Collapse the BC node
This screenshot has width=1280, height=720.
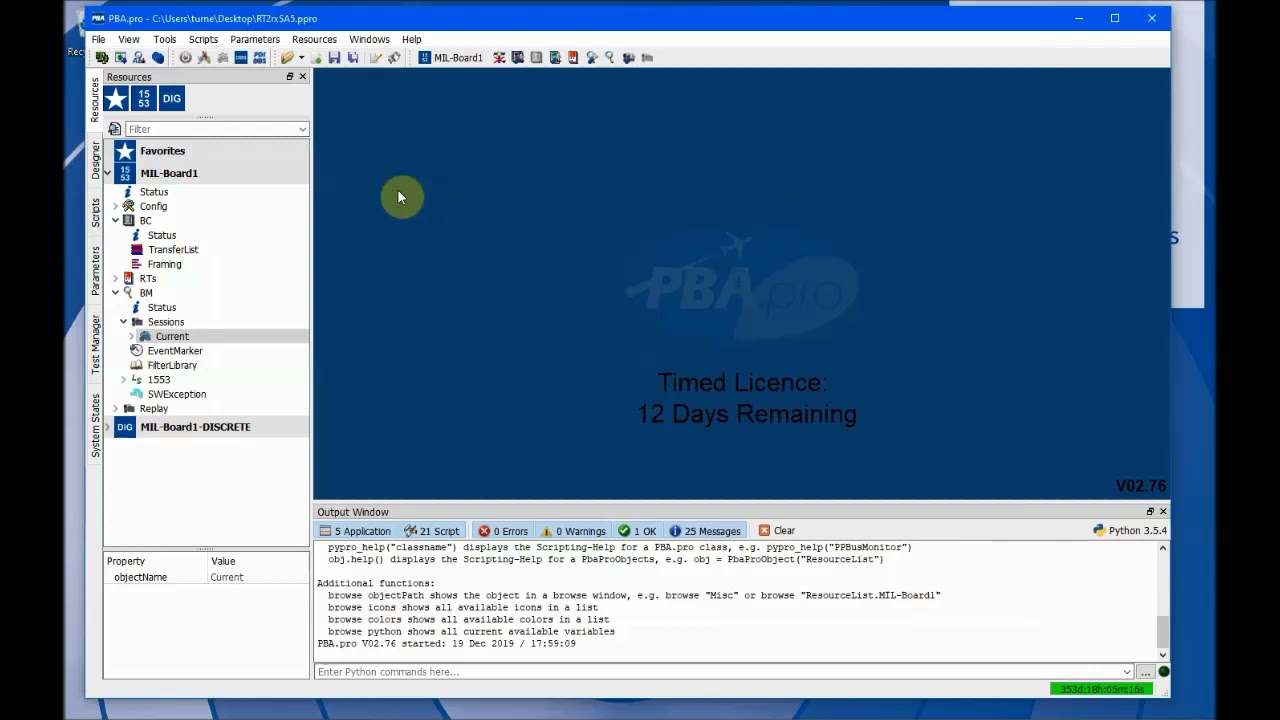tap(115, 221)
